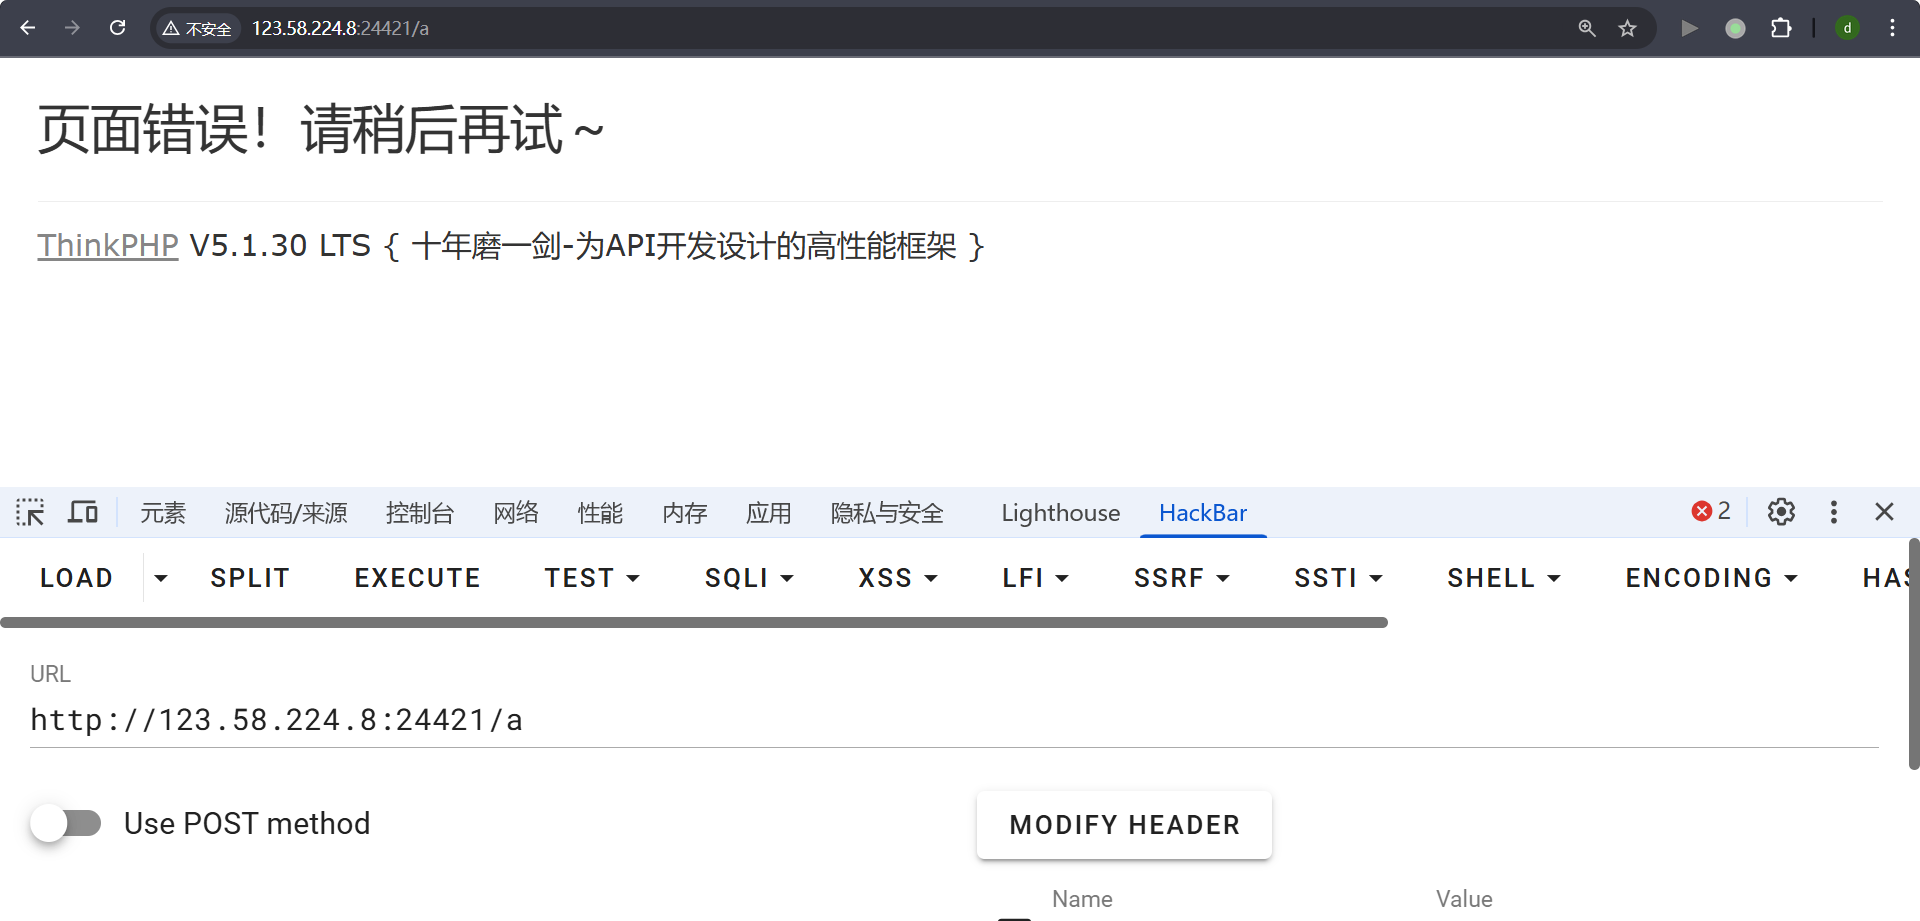Viewport: 1920px width, 921px height.
Task: Open the green profile avatar
Action: point(1848,28)
